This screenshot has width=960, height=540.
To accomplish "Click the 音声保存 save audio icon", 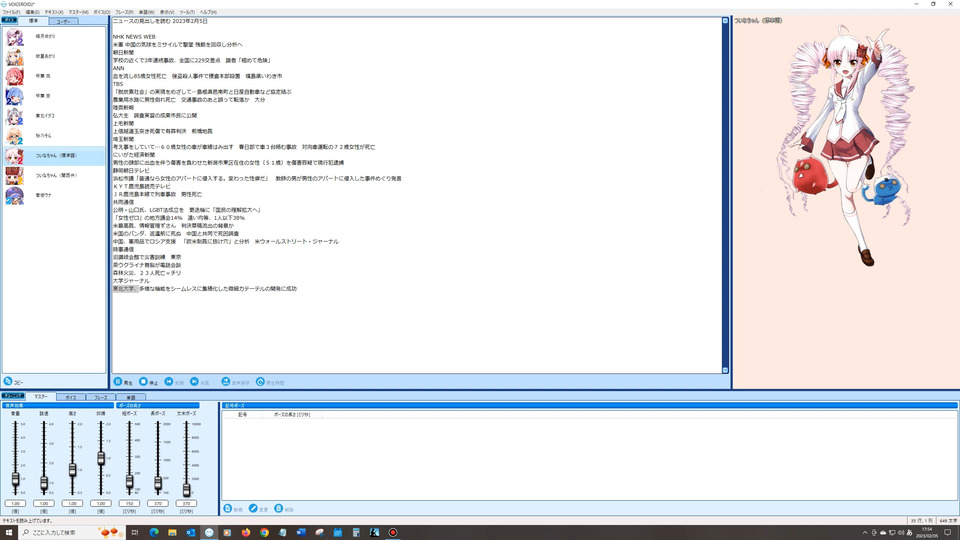I will [x=225, y=381].
